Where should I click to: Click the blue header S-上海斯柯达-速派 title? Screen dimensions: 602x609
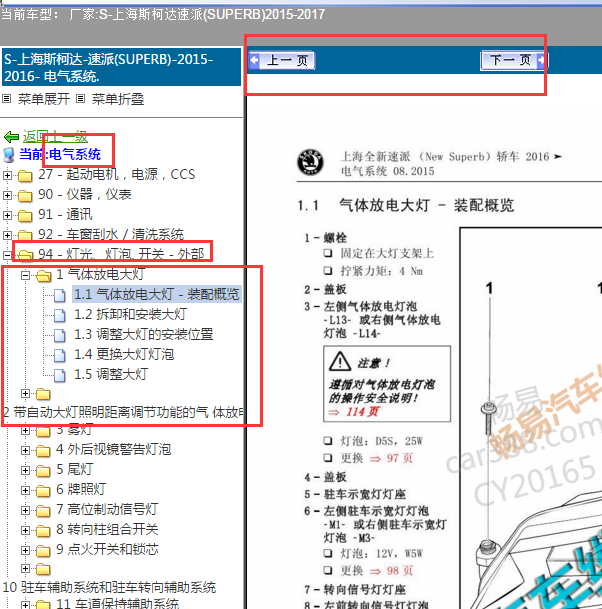(122, 68)
